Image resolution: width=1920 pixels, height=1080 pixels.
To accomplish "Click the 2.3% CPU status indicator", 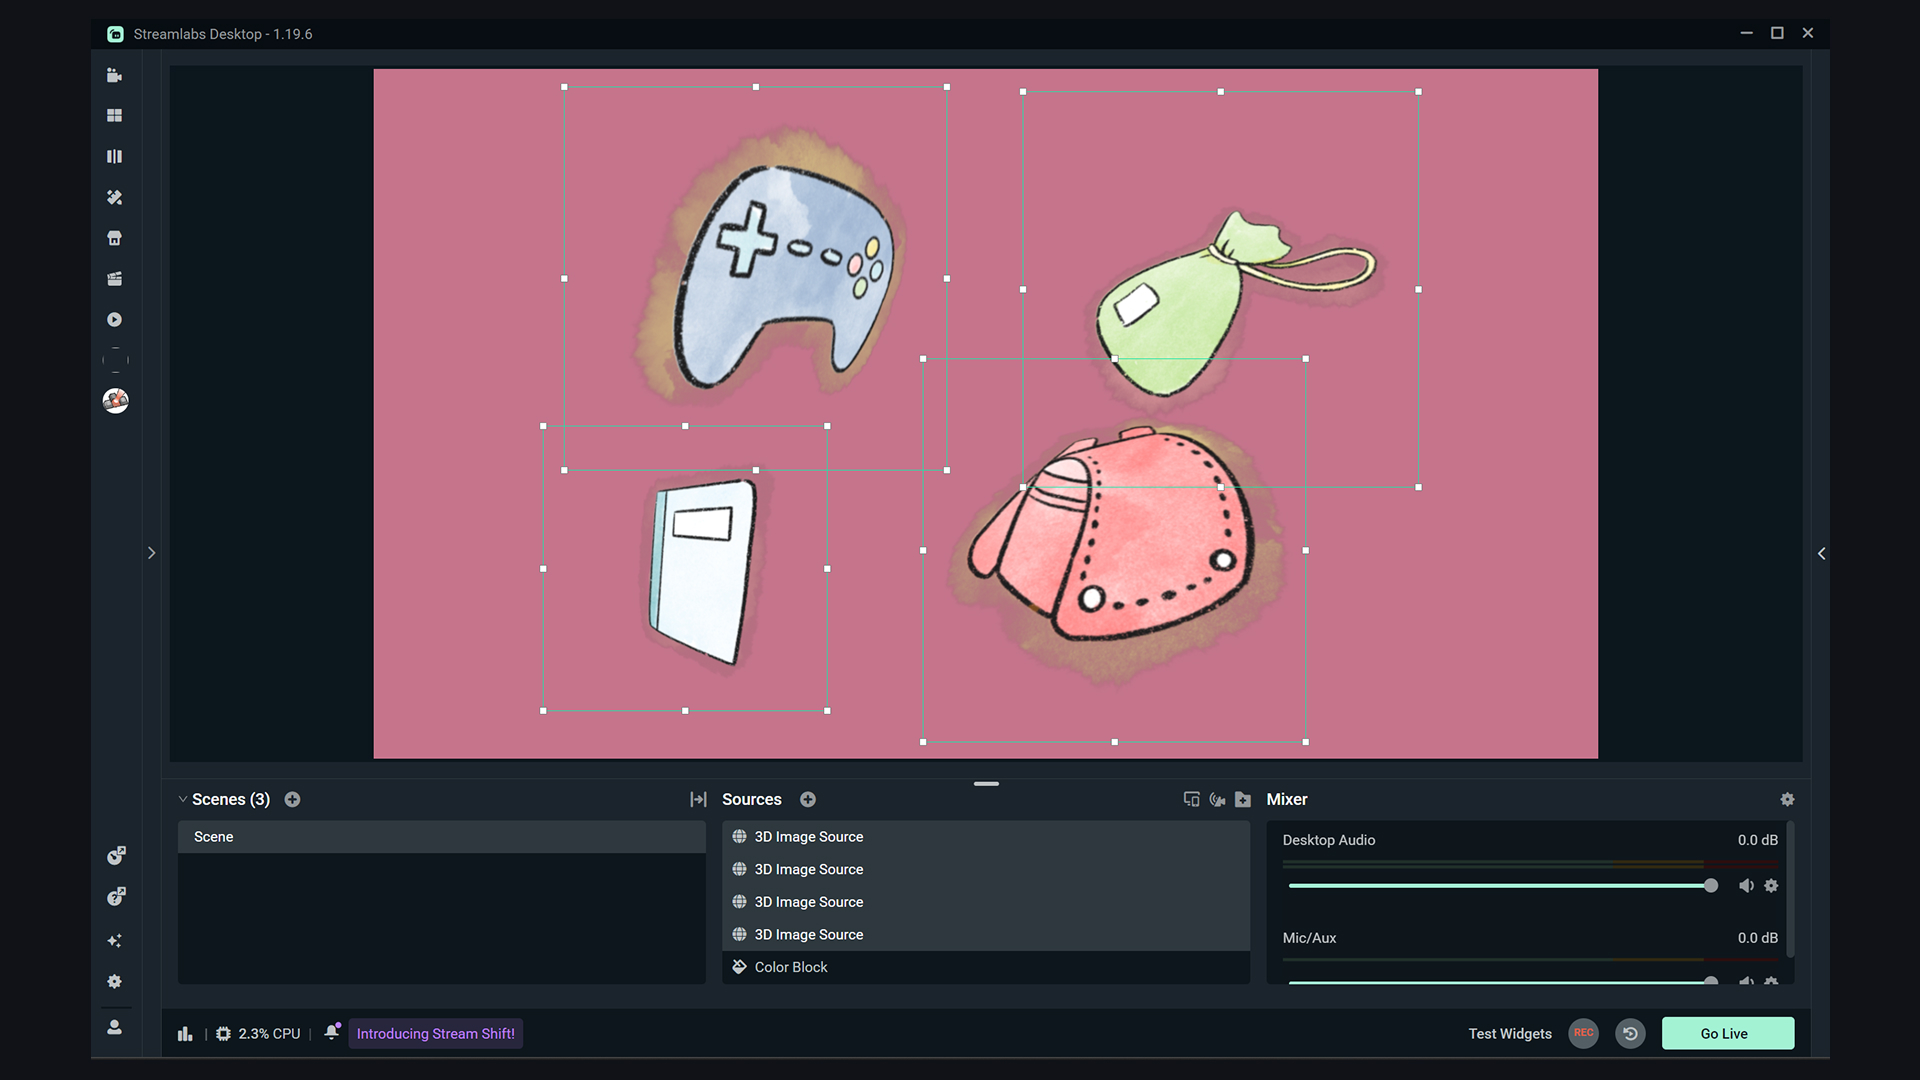I will click(258, 1034).
